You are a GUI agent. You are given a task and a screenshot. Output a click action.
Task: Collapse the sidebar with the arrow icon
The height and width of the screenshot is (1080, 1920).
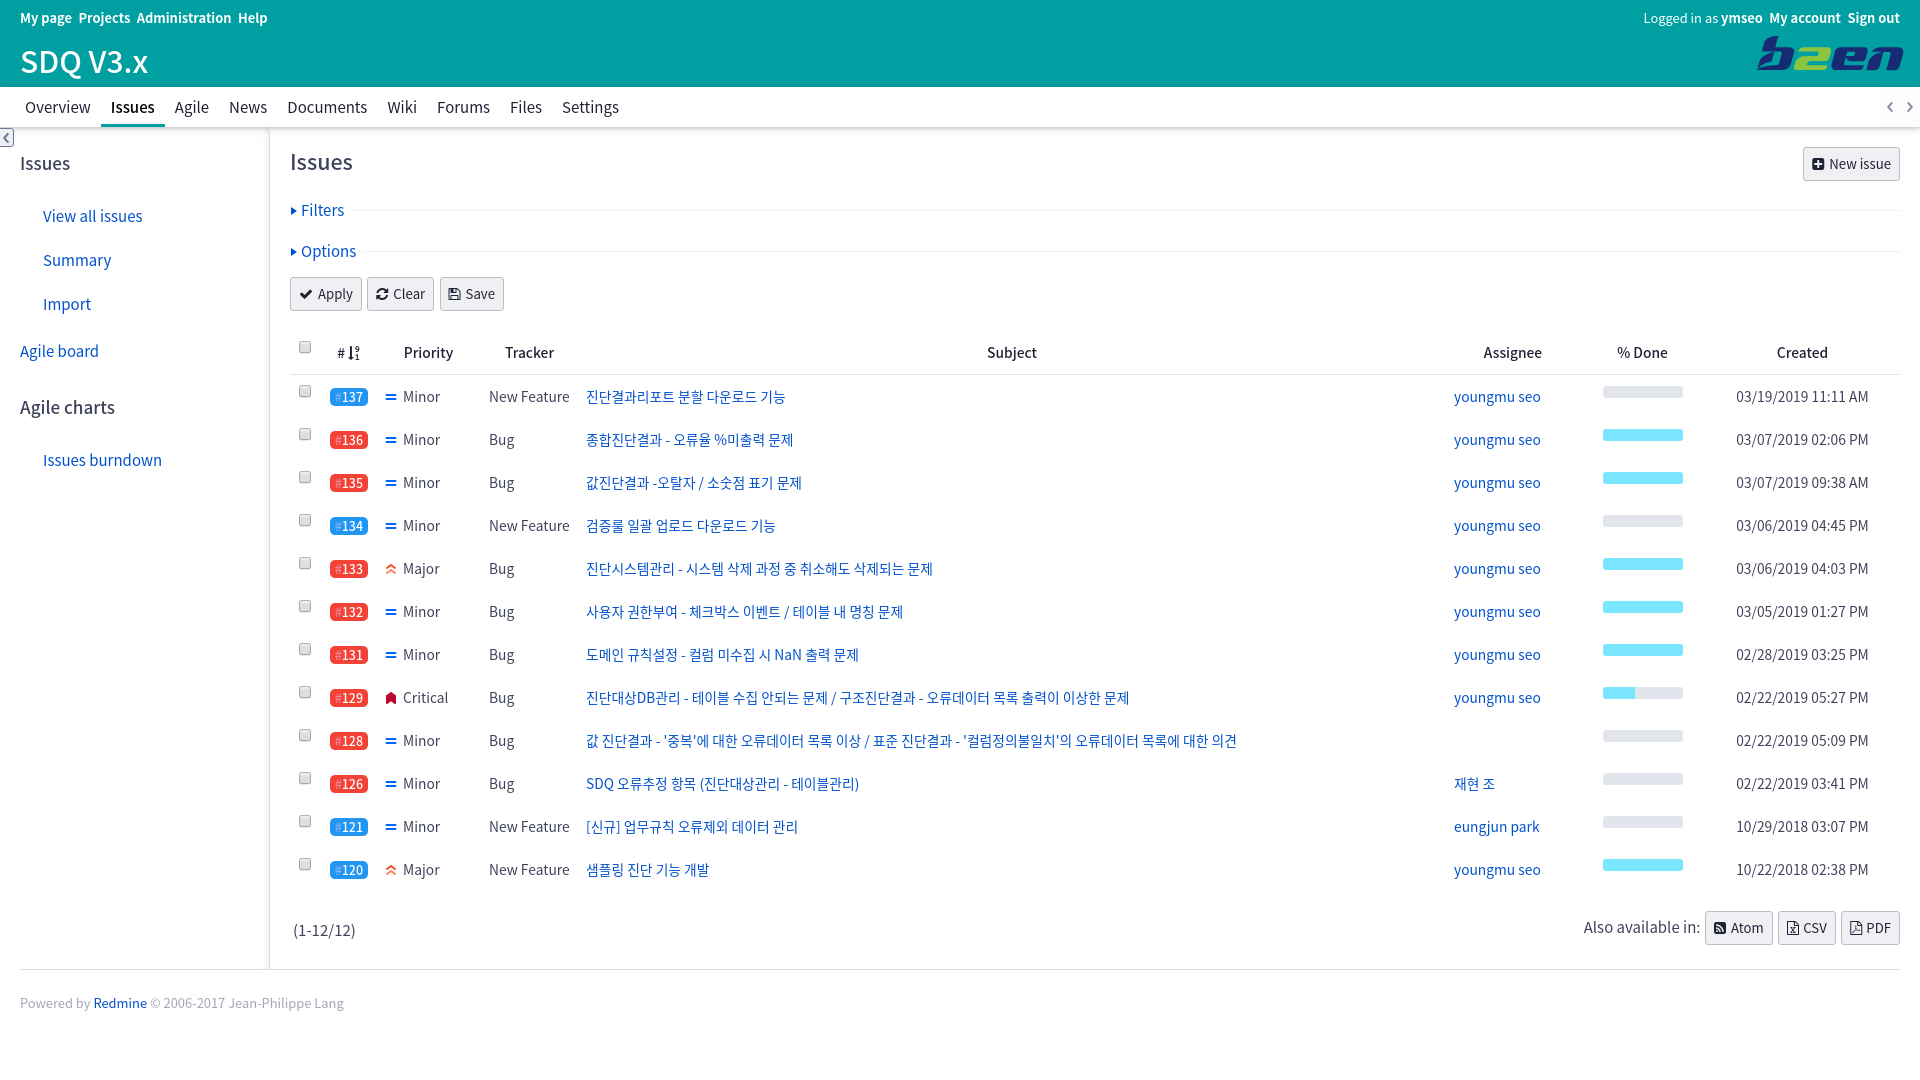coord(7,138)
